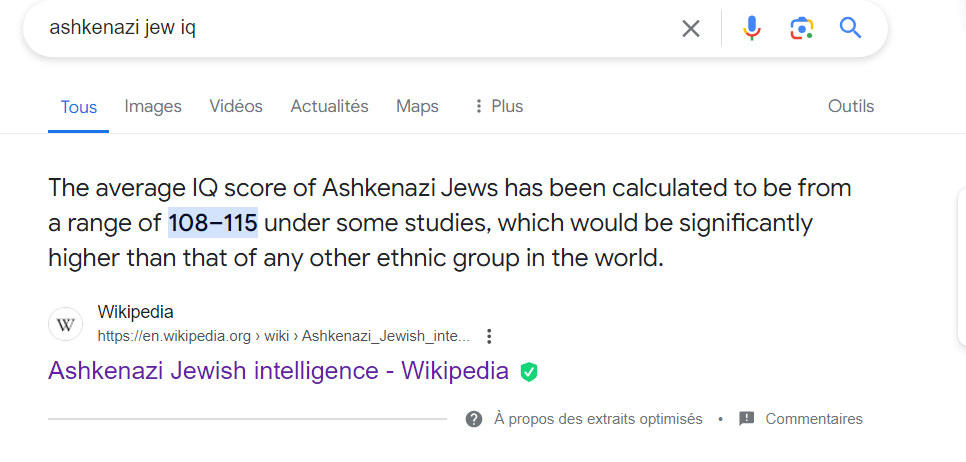Expand the Plus more-filters menu
966x462 pixels.
pos(498,106)
